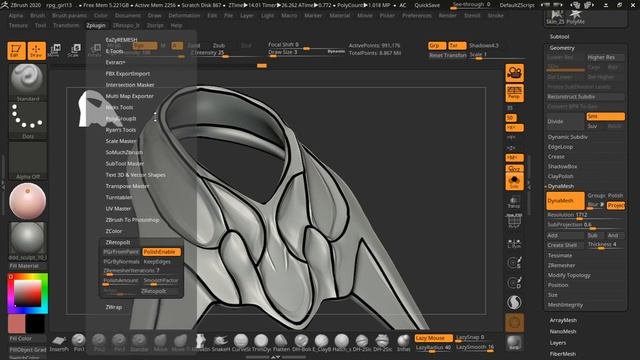Activate the Edit mode button

pos(16,51)
